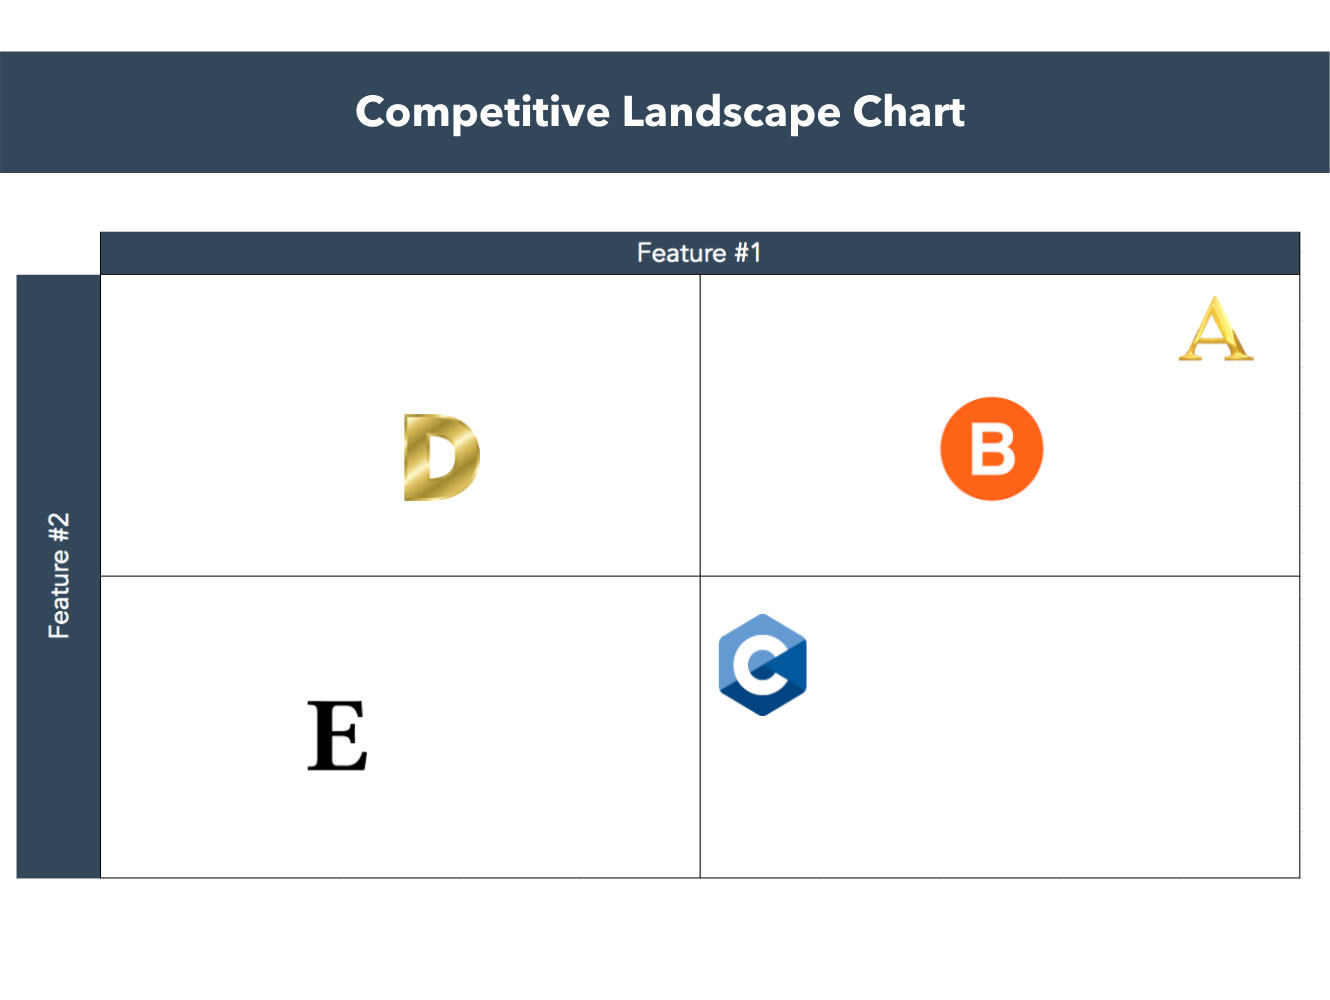The width and height of the screenshot is (1330, 1000).
Task: Select the "Feature #1" header label
Action: [699, 253]
